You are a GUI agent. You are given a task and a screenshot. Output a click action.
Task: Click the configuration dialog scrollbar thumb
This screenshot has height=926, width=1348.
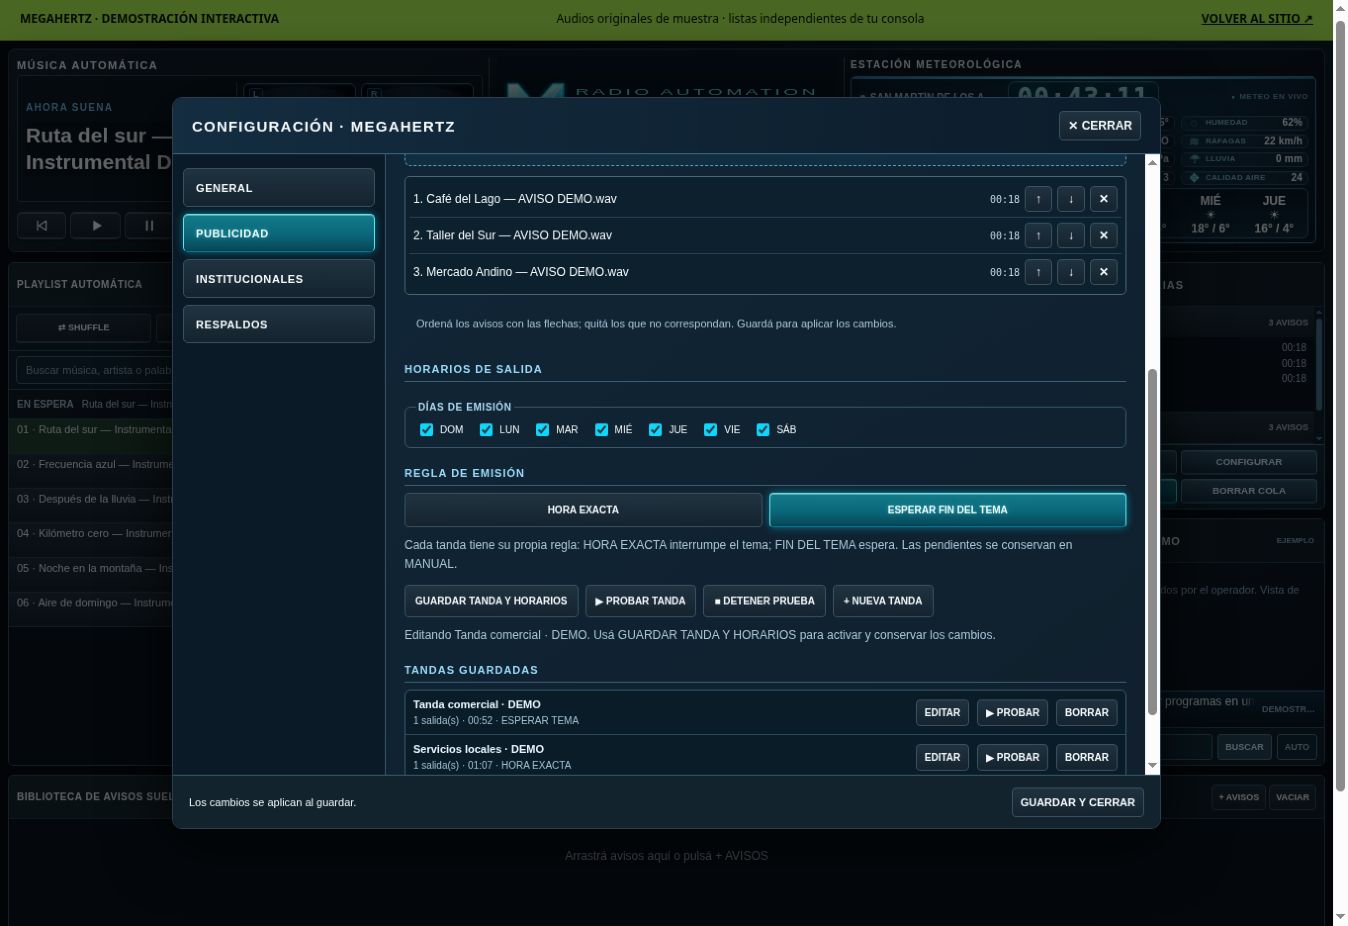point(1152,542)
